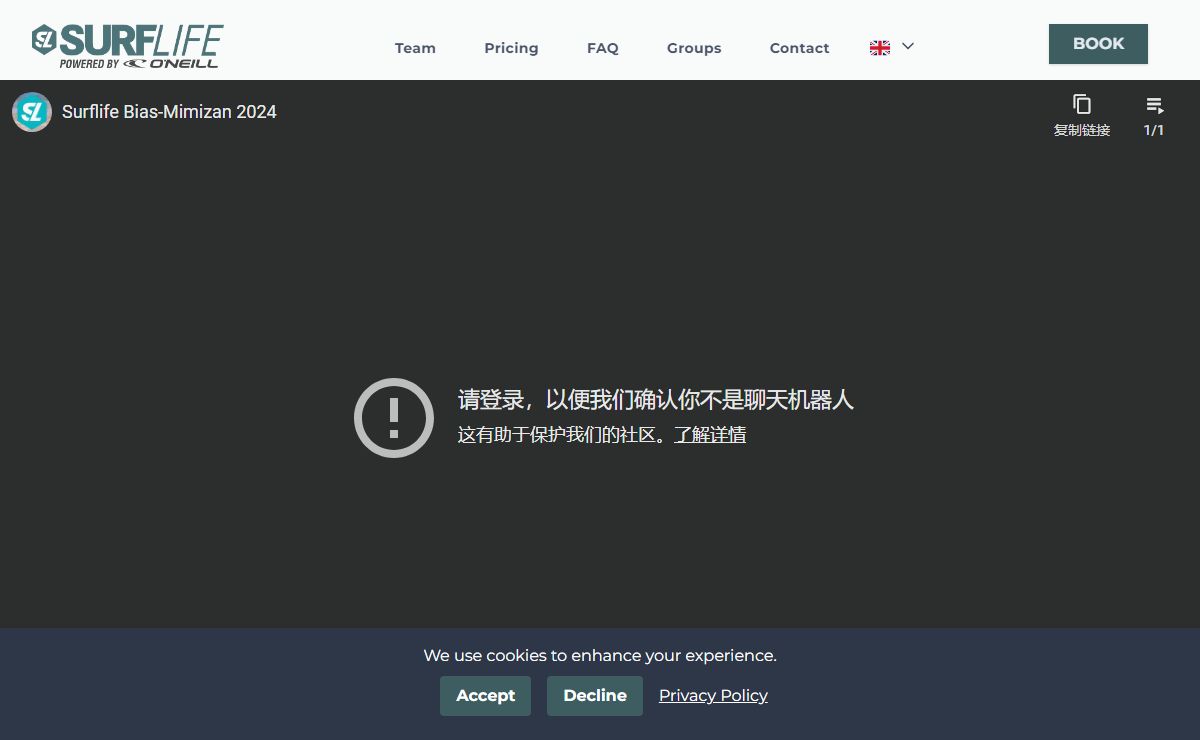The image size is (1200, 740).
Task: Decline cookies in the banner
Action: point(595,696)
